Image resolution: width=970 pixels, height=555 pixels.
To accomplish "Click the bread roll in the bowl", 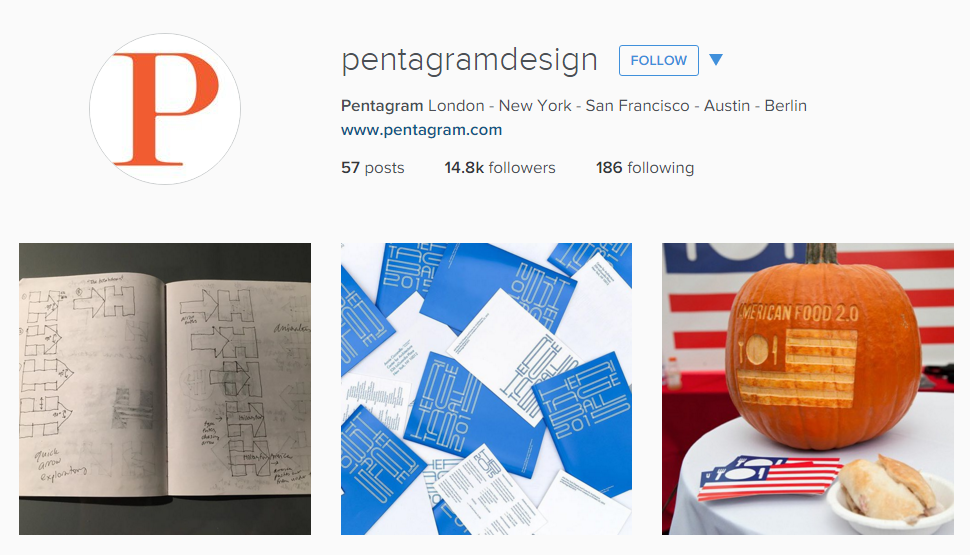I will coord(886,488).
